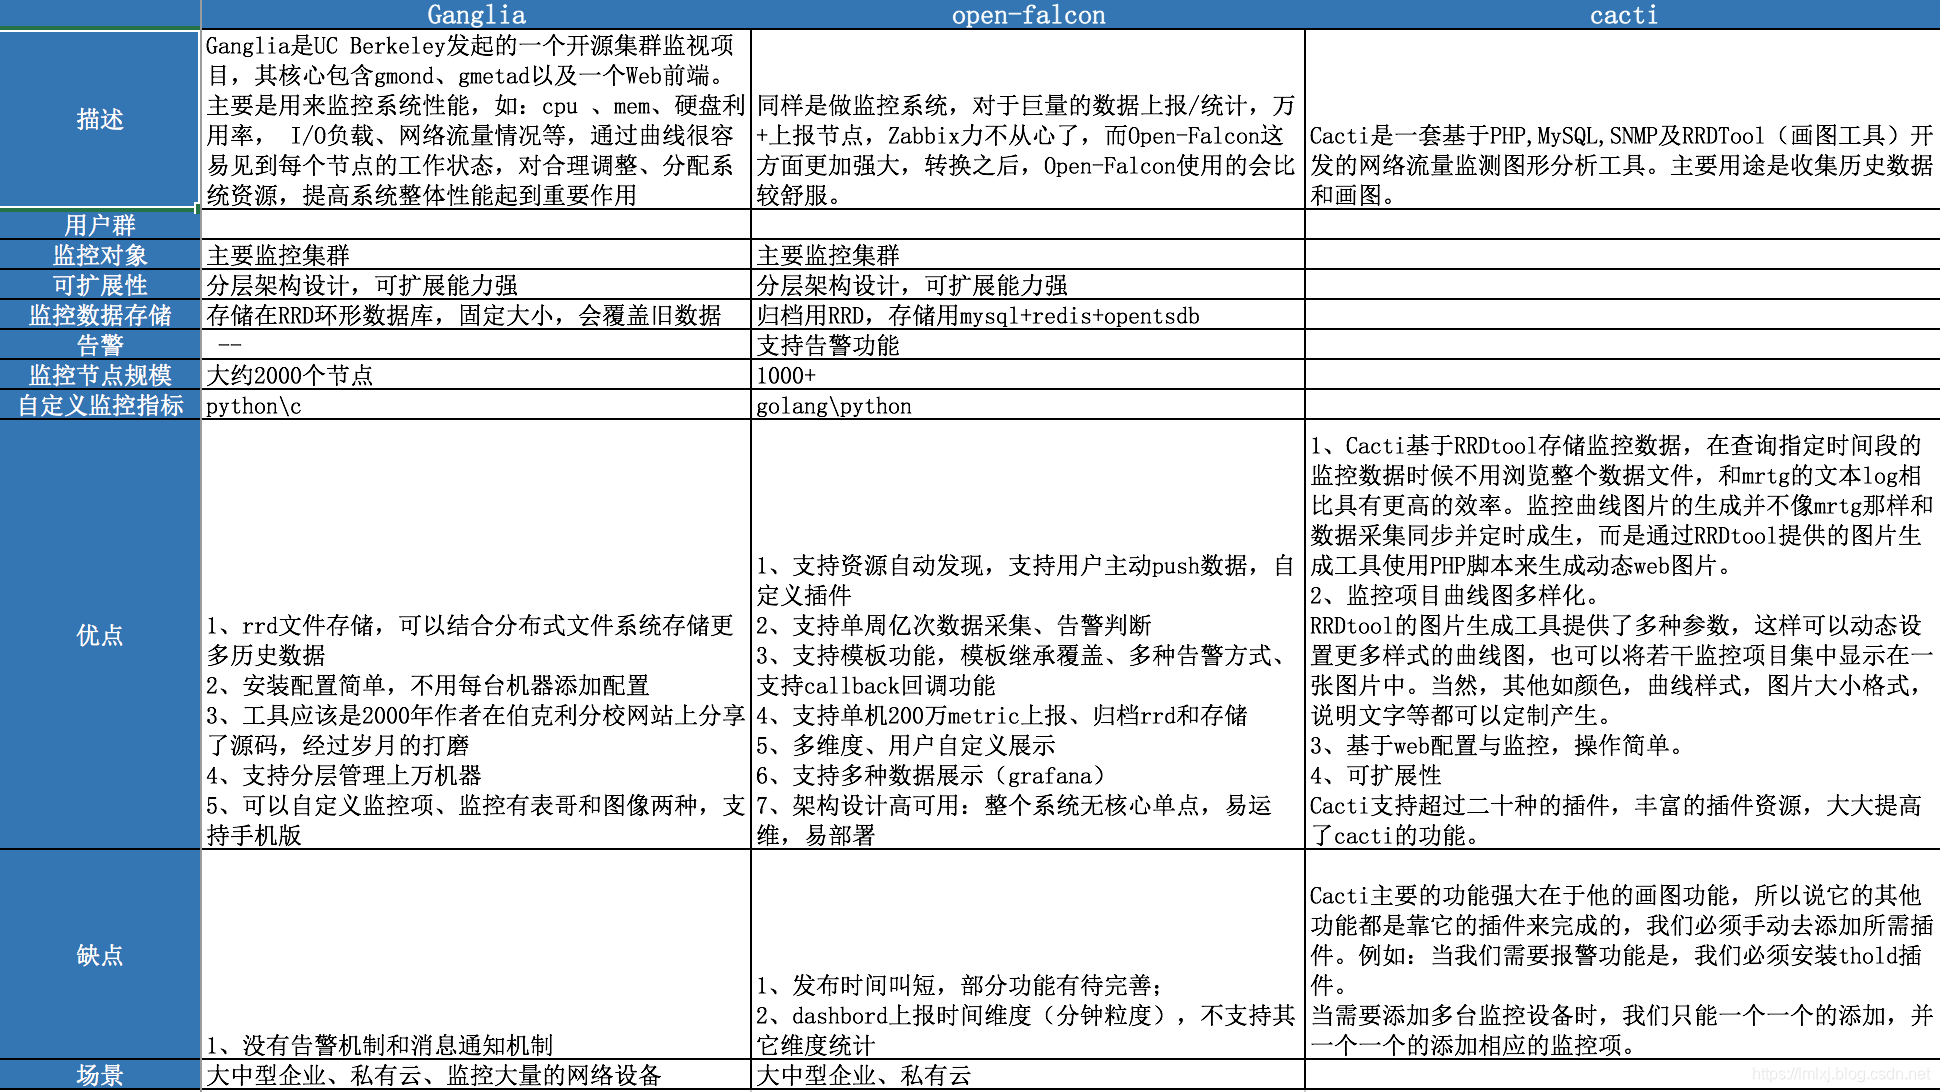Select the Ganglia description cell
Image resolution: width=1940 pixels, height=1092 pixels.
click(476, 119)
